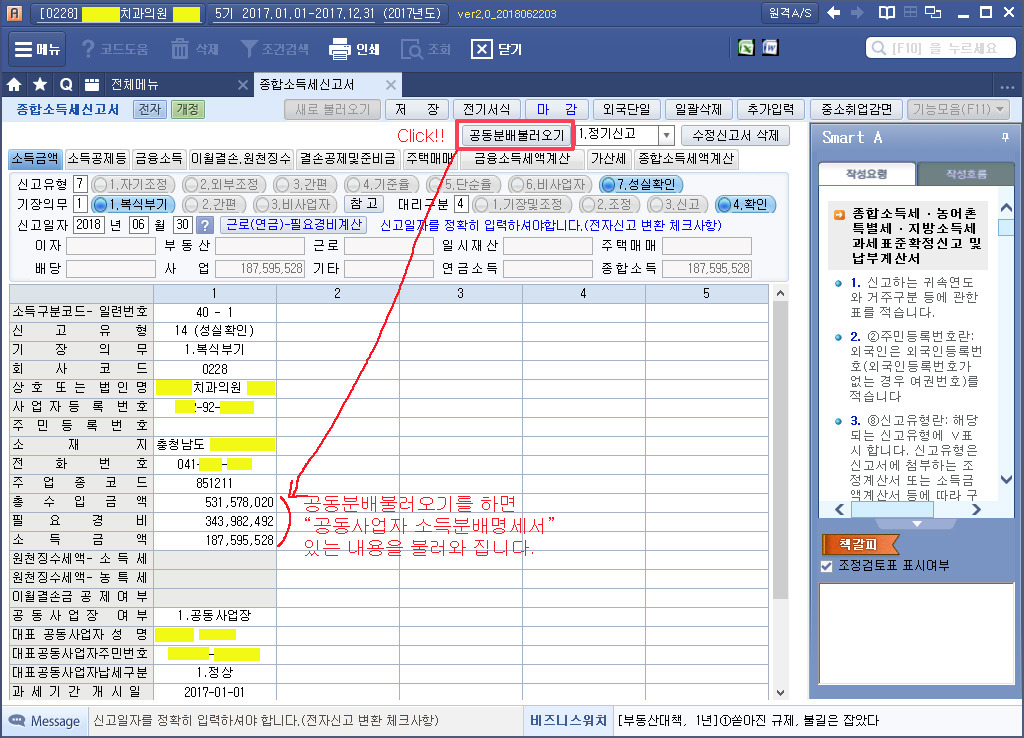Click the grid scroll down arrow
Screen dimensions: 1024x738
780,692
